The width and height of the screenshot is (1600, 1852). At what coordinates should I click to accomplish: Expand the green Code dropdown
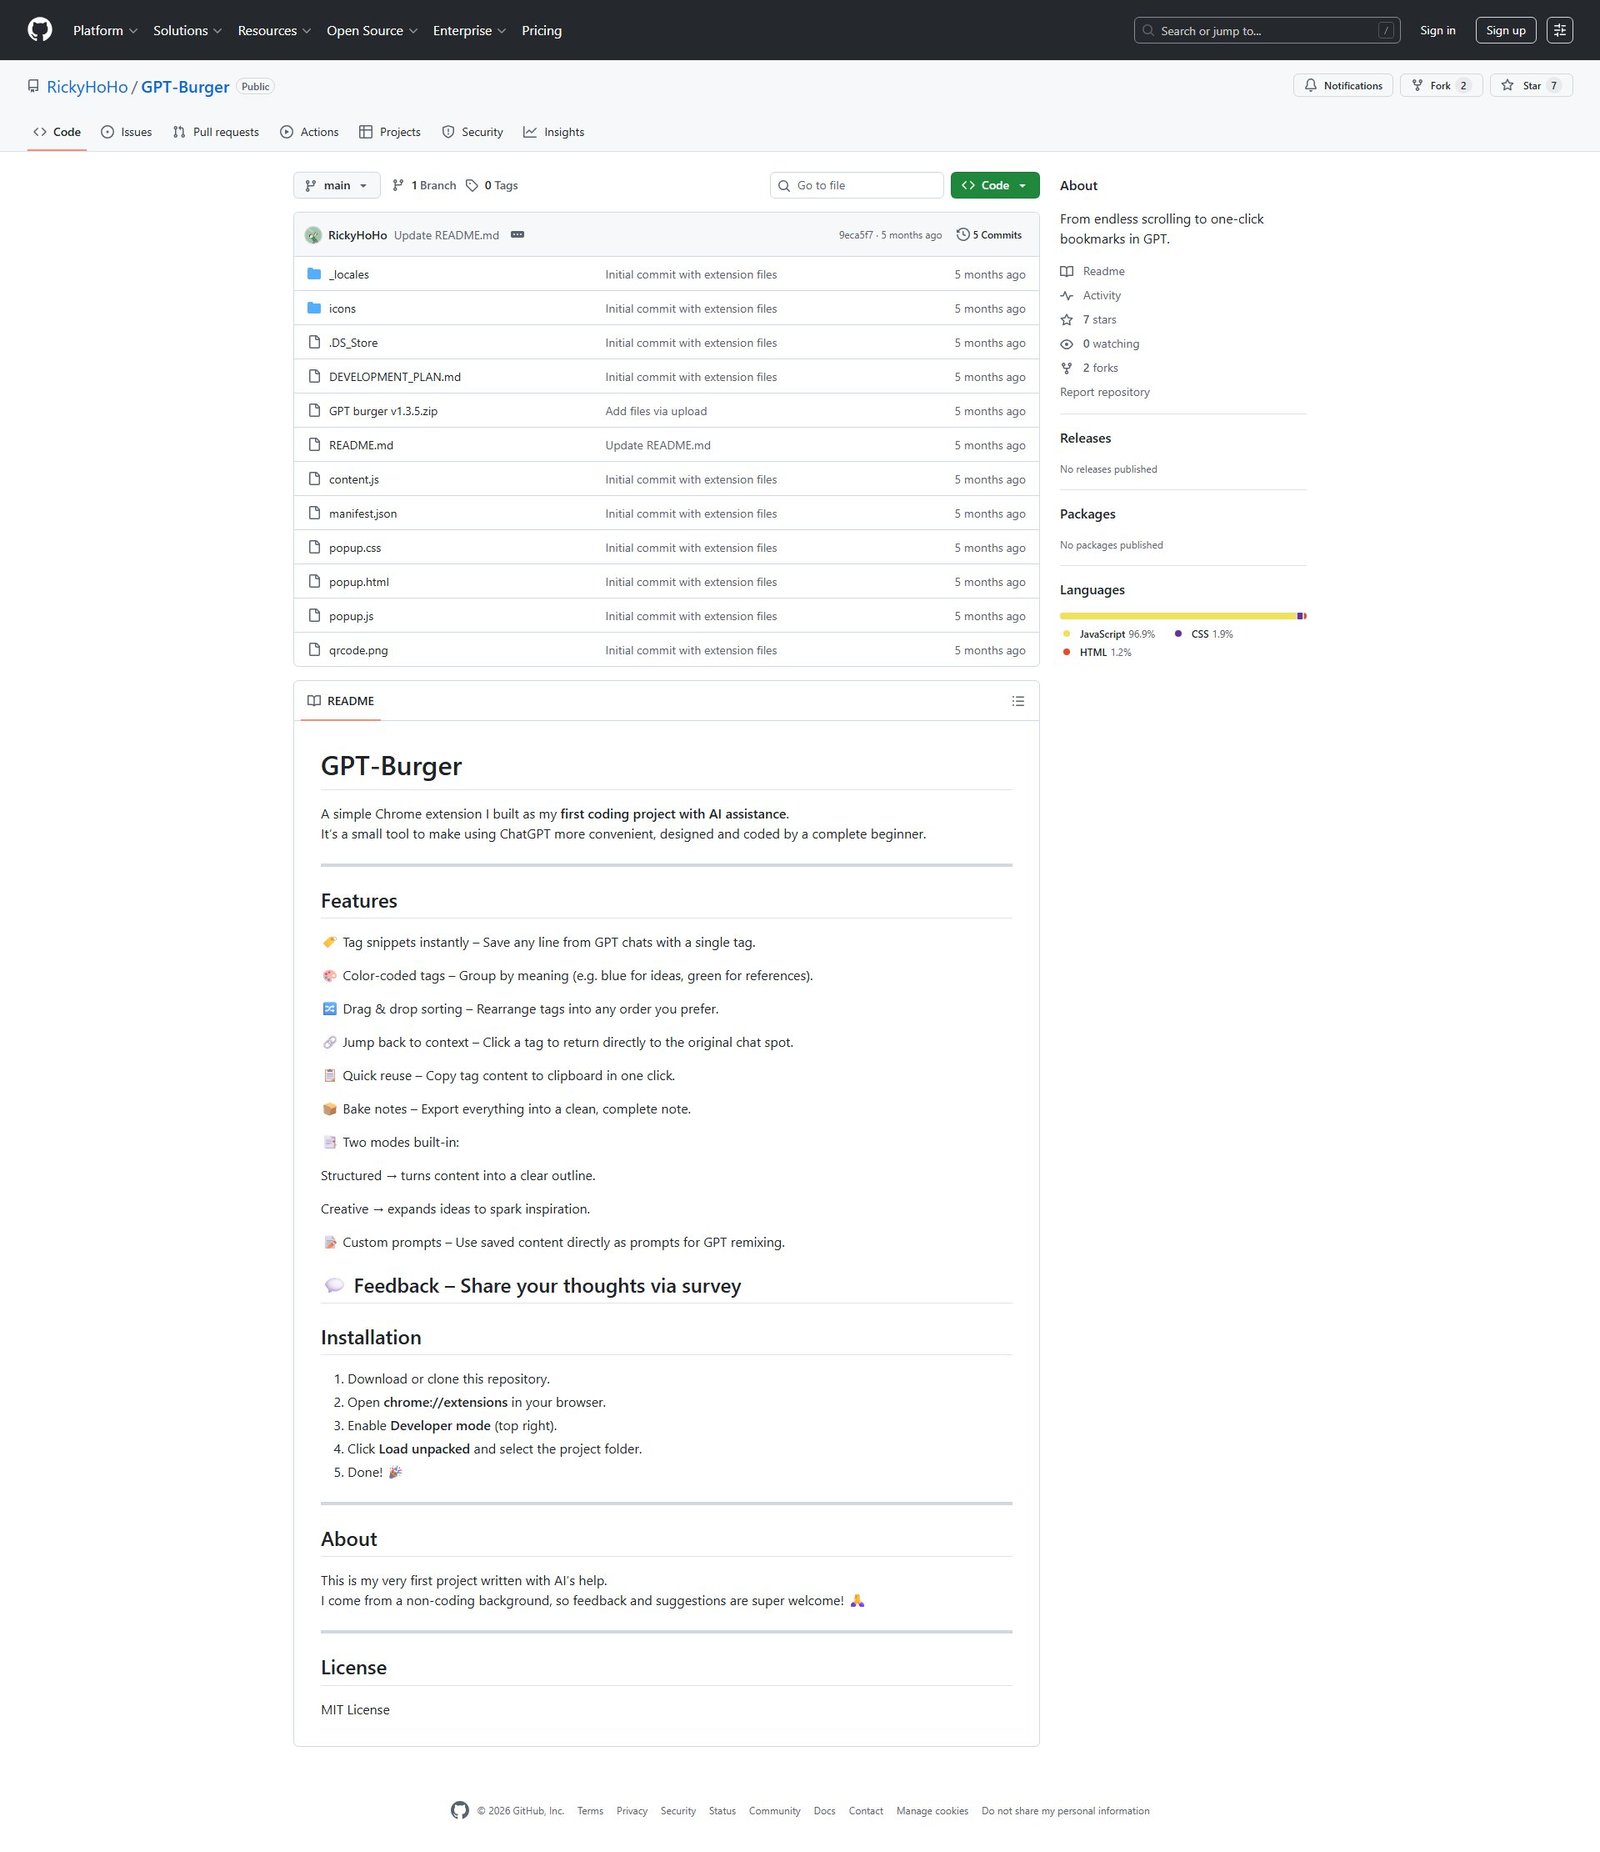(x=994, y=186)
